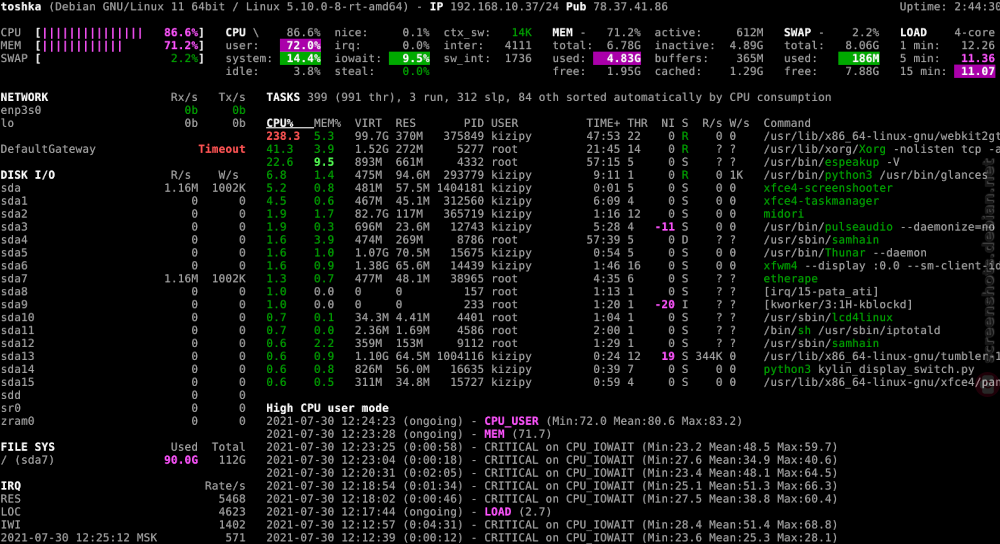The image size is (1000, 544).
Task: Select the sr0 disk row
Action: (x=123, y=408)
